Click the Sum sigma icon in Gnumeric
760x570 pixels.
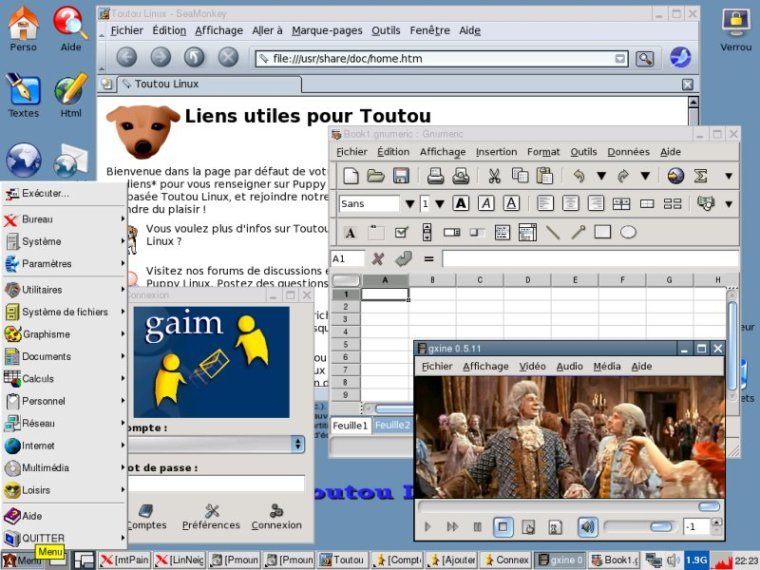701,176
